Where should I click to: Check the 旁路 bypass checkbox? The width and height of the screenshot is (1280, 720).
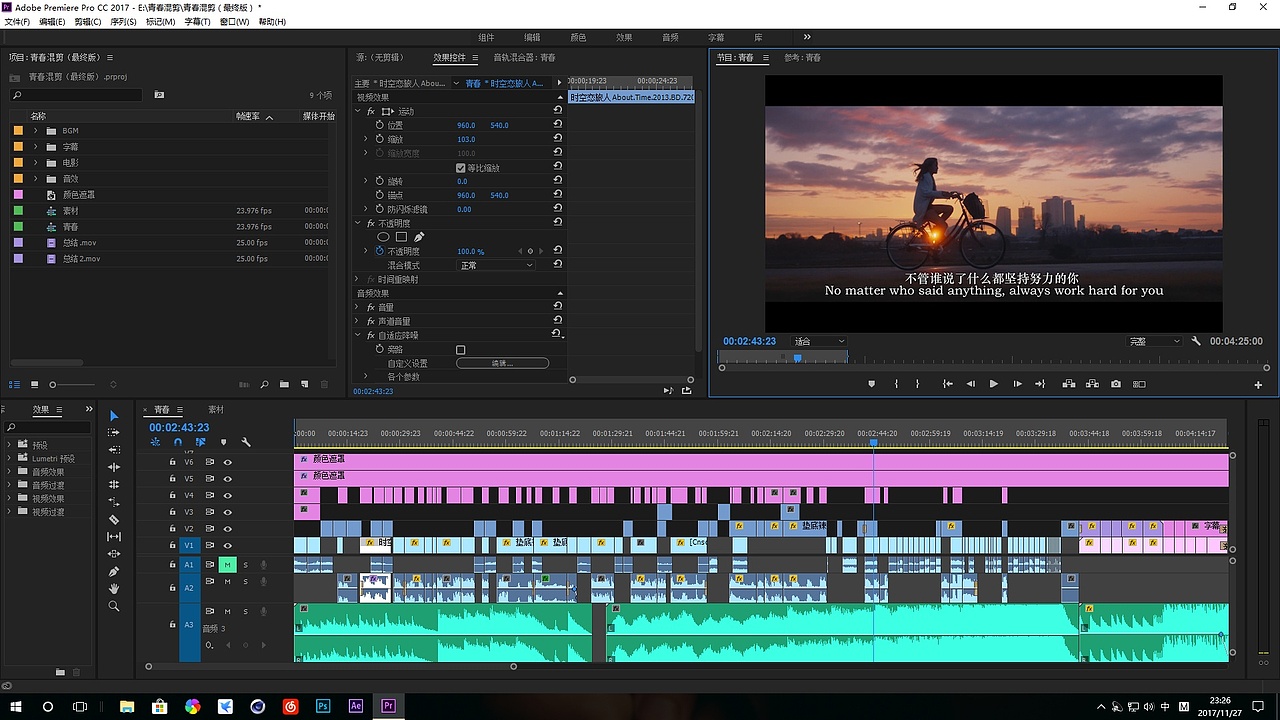pyautogui.click(x=460, y=350)
